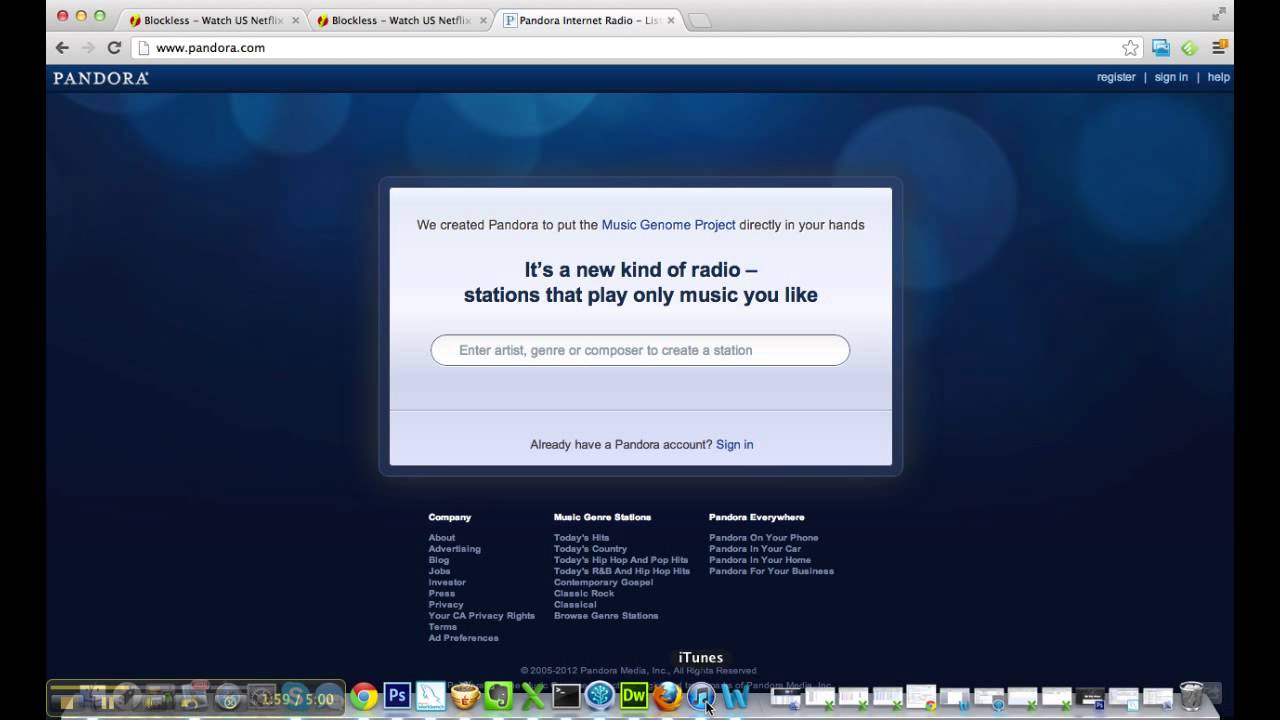Open a new tab

click(x=700, y=21)
